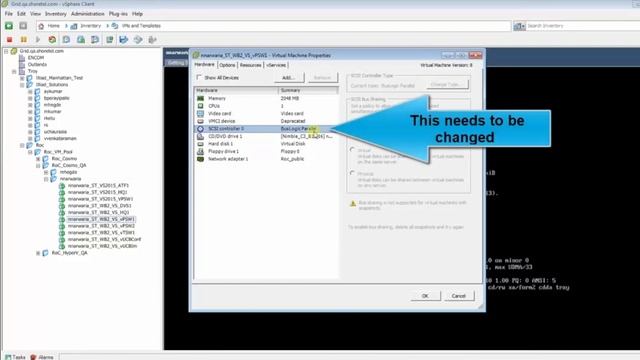Image resolution: width=640 pixels, height=360 pixels.
Task: Open the View menu
Action: pos(36,14)
